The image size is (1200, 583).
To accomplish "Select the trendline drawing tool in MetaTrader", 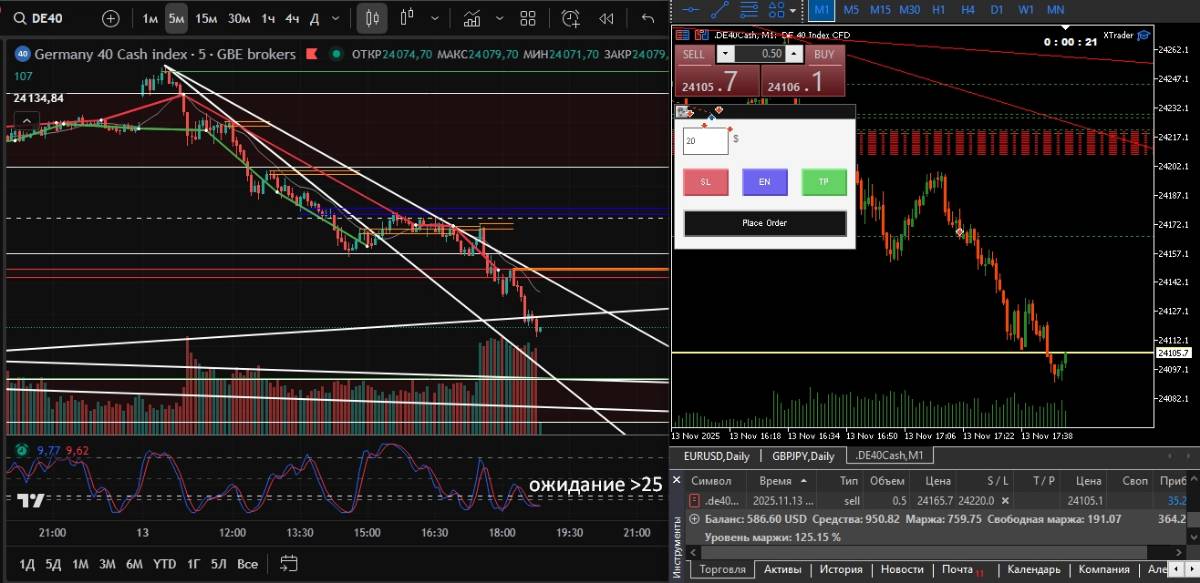I will click(718, 9).
